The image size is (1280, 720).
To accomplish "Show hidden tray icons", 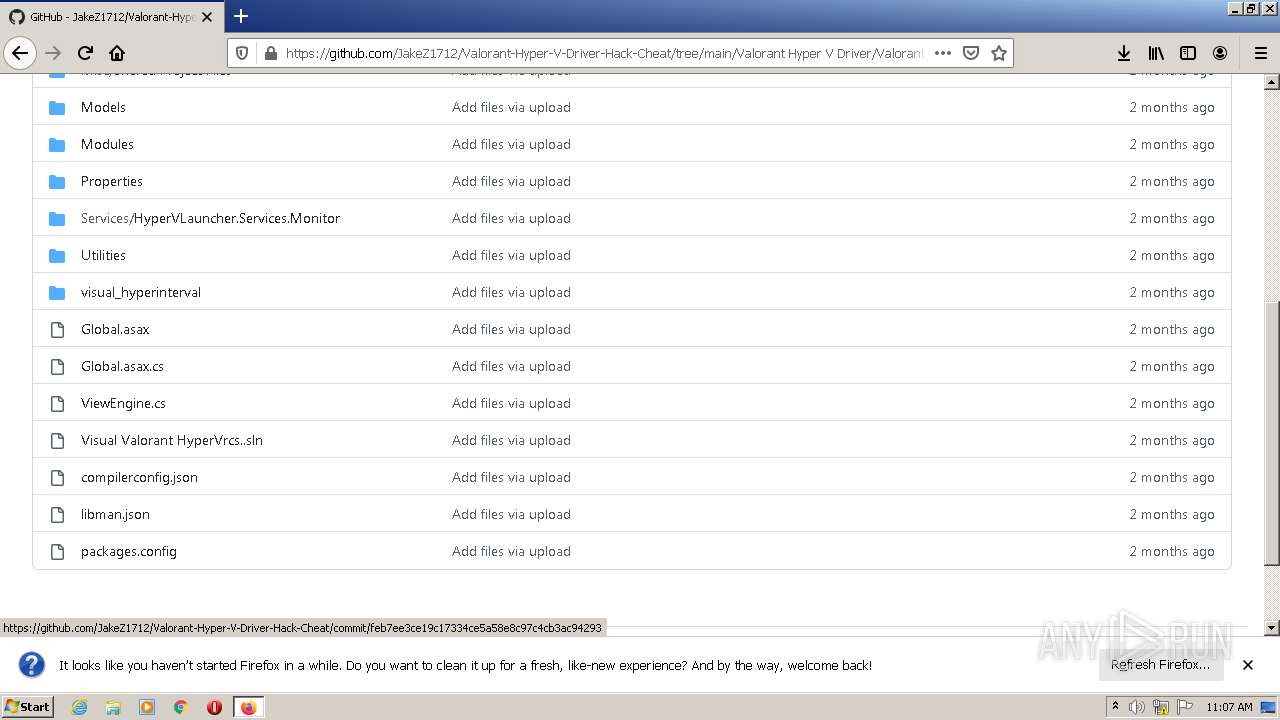I will click(1116, 707).
